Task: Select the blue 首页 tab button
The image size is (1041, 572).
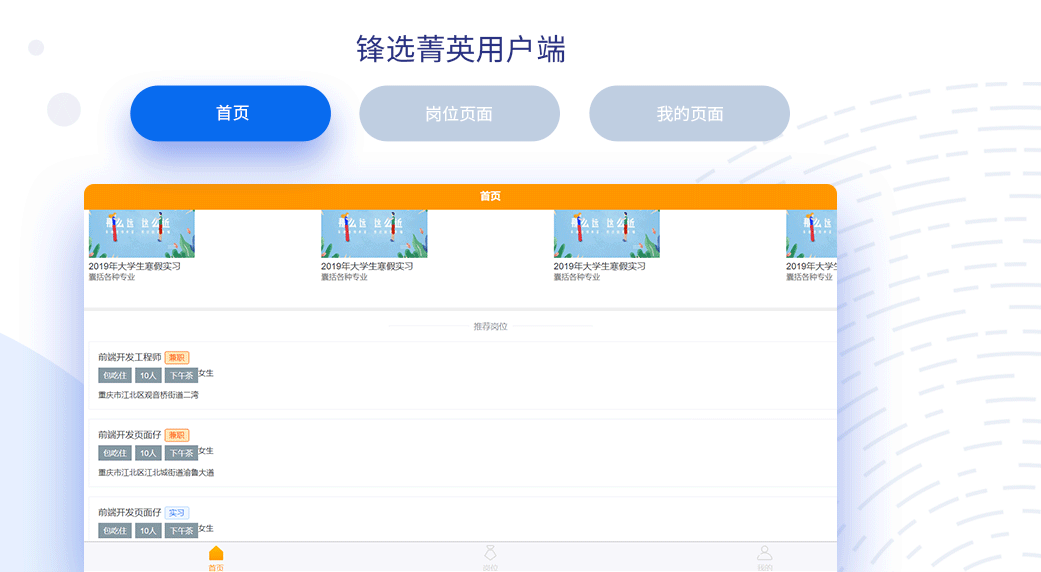Action: pos(231,113)
